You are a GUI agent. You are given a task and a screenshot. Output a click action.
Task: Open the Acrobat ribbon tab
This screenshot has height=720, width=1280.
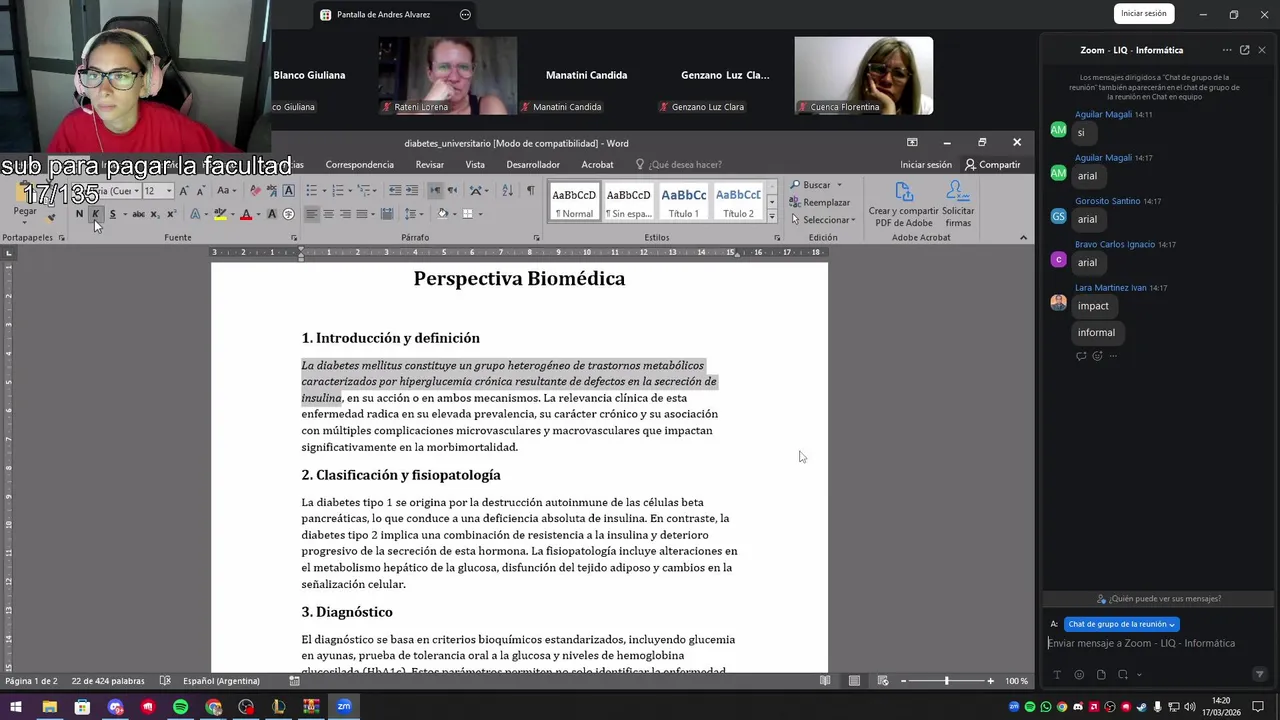[598, 165]
